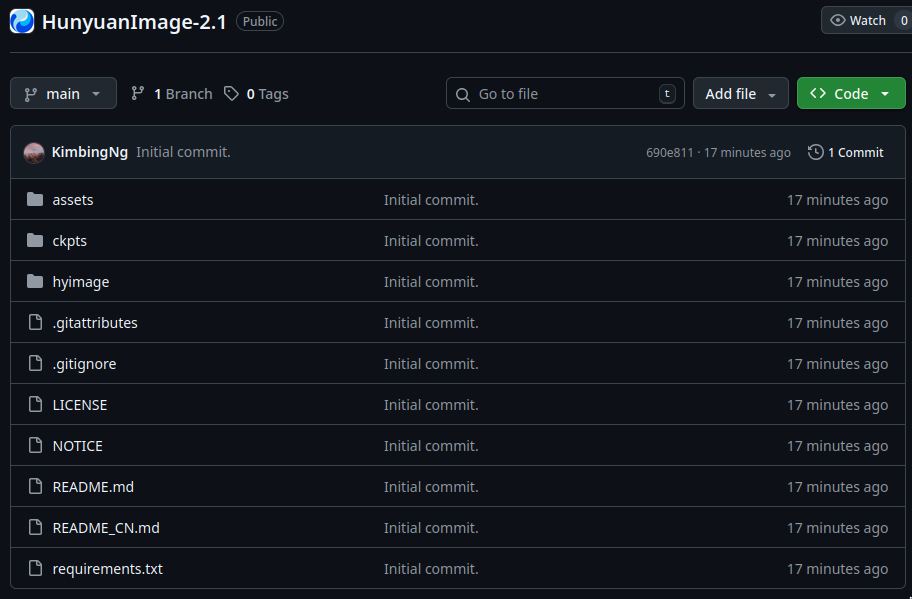Open the Add file dropdown
The image size is (912, 599).
[740, 93]
